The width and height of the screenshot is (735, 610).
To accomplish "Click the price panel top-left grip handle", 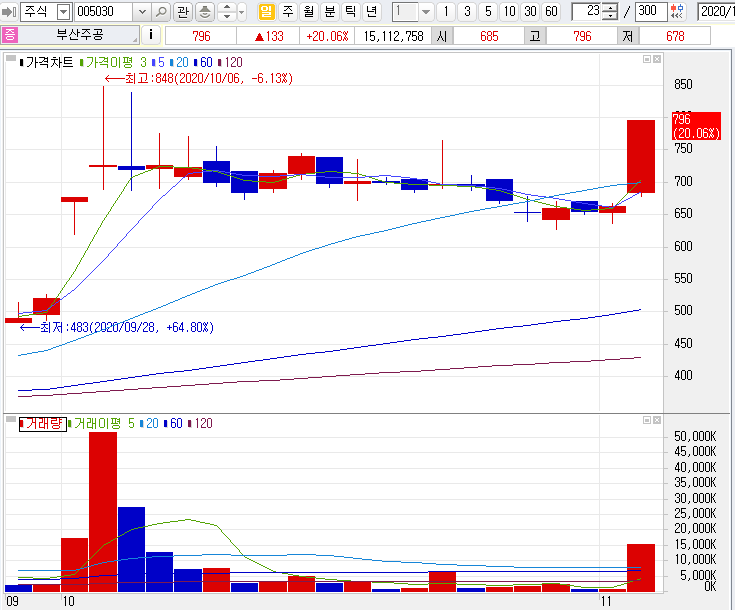I will pos(10,59).
